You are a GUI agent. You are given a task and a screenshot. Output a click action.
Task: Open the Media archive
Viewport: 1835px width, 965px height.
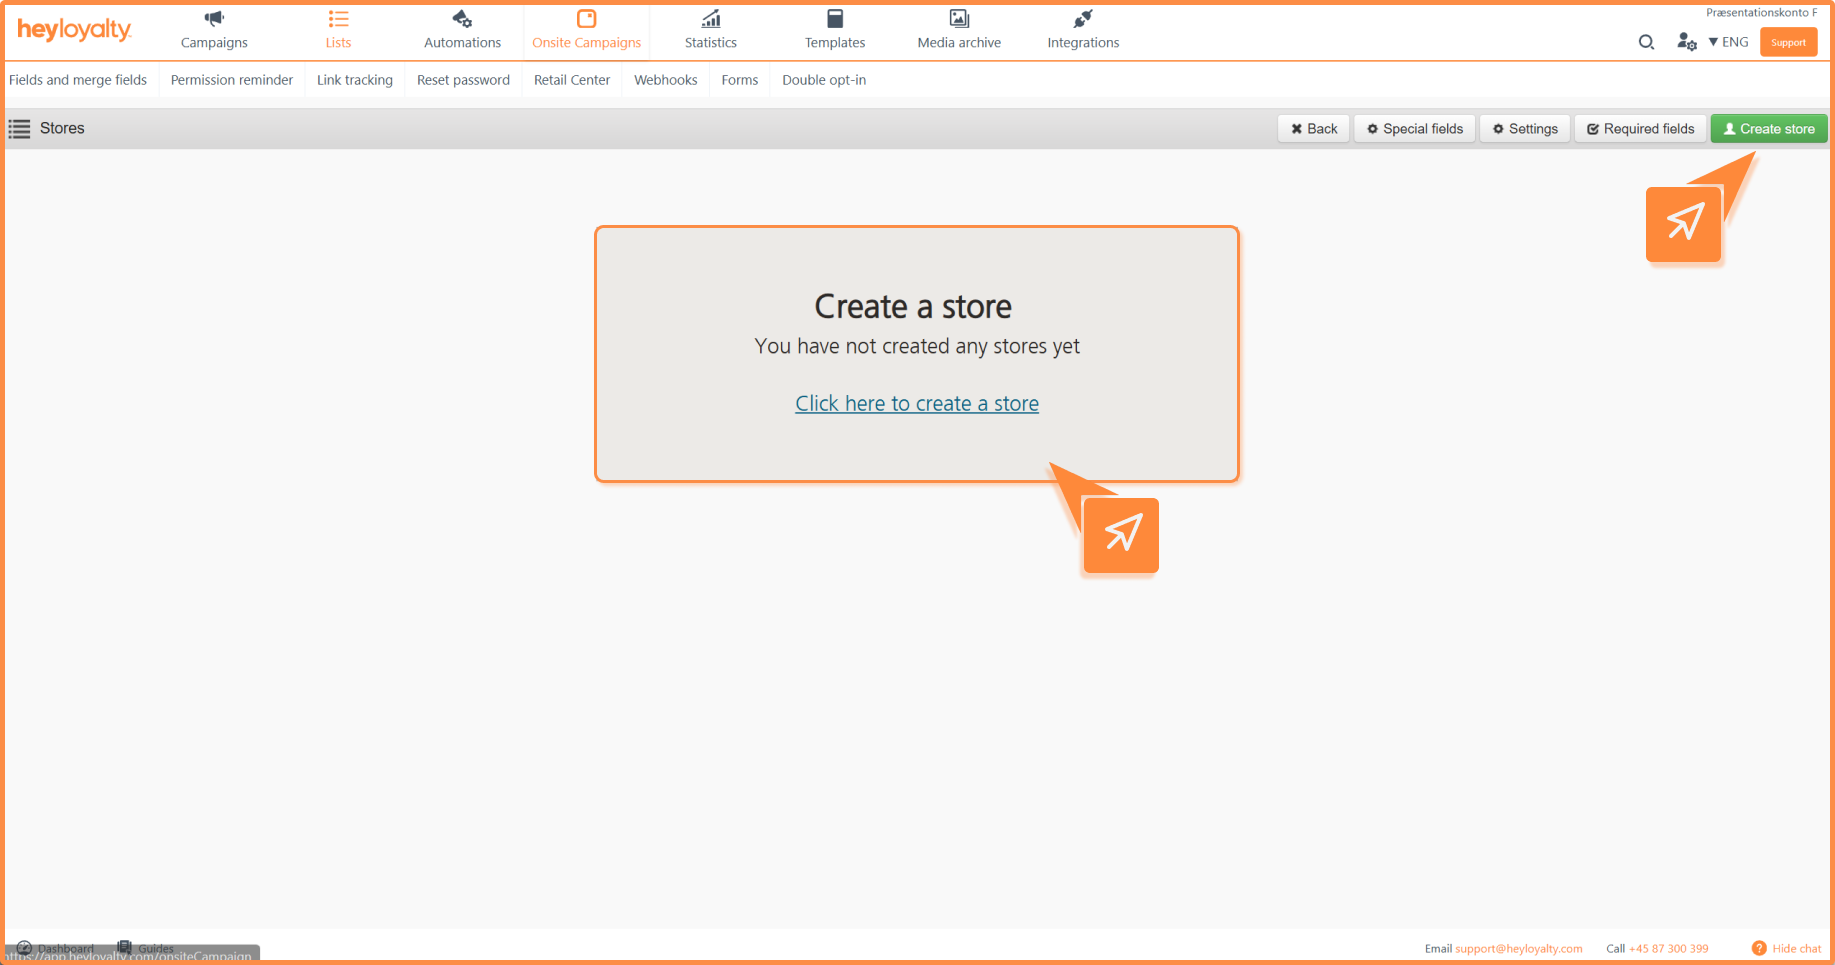tap(959, 30)
